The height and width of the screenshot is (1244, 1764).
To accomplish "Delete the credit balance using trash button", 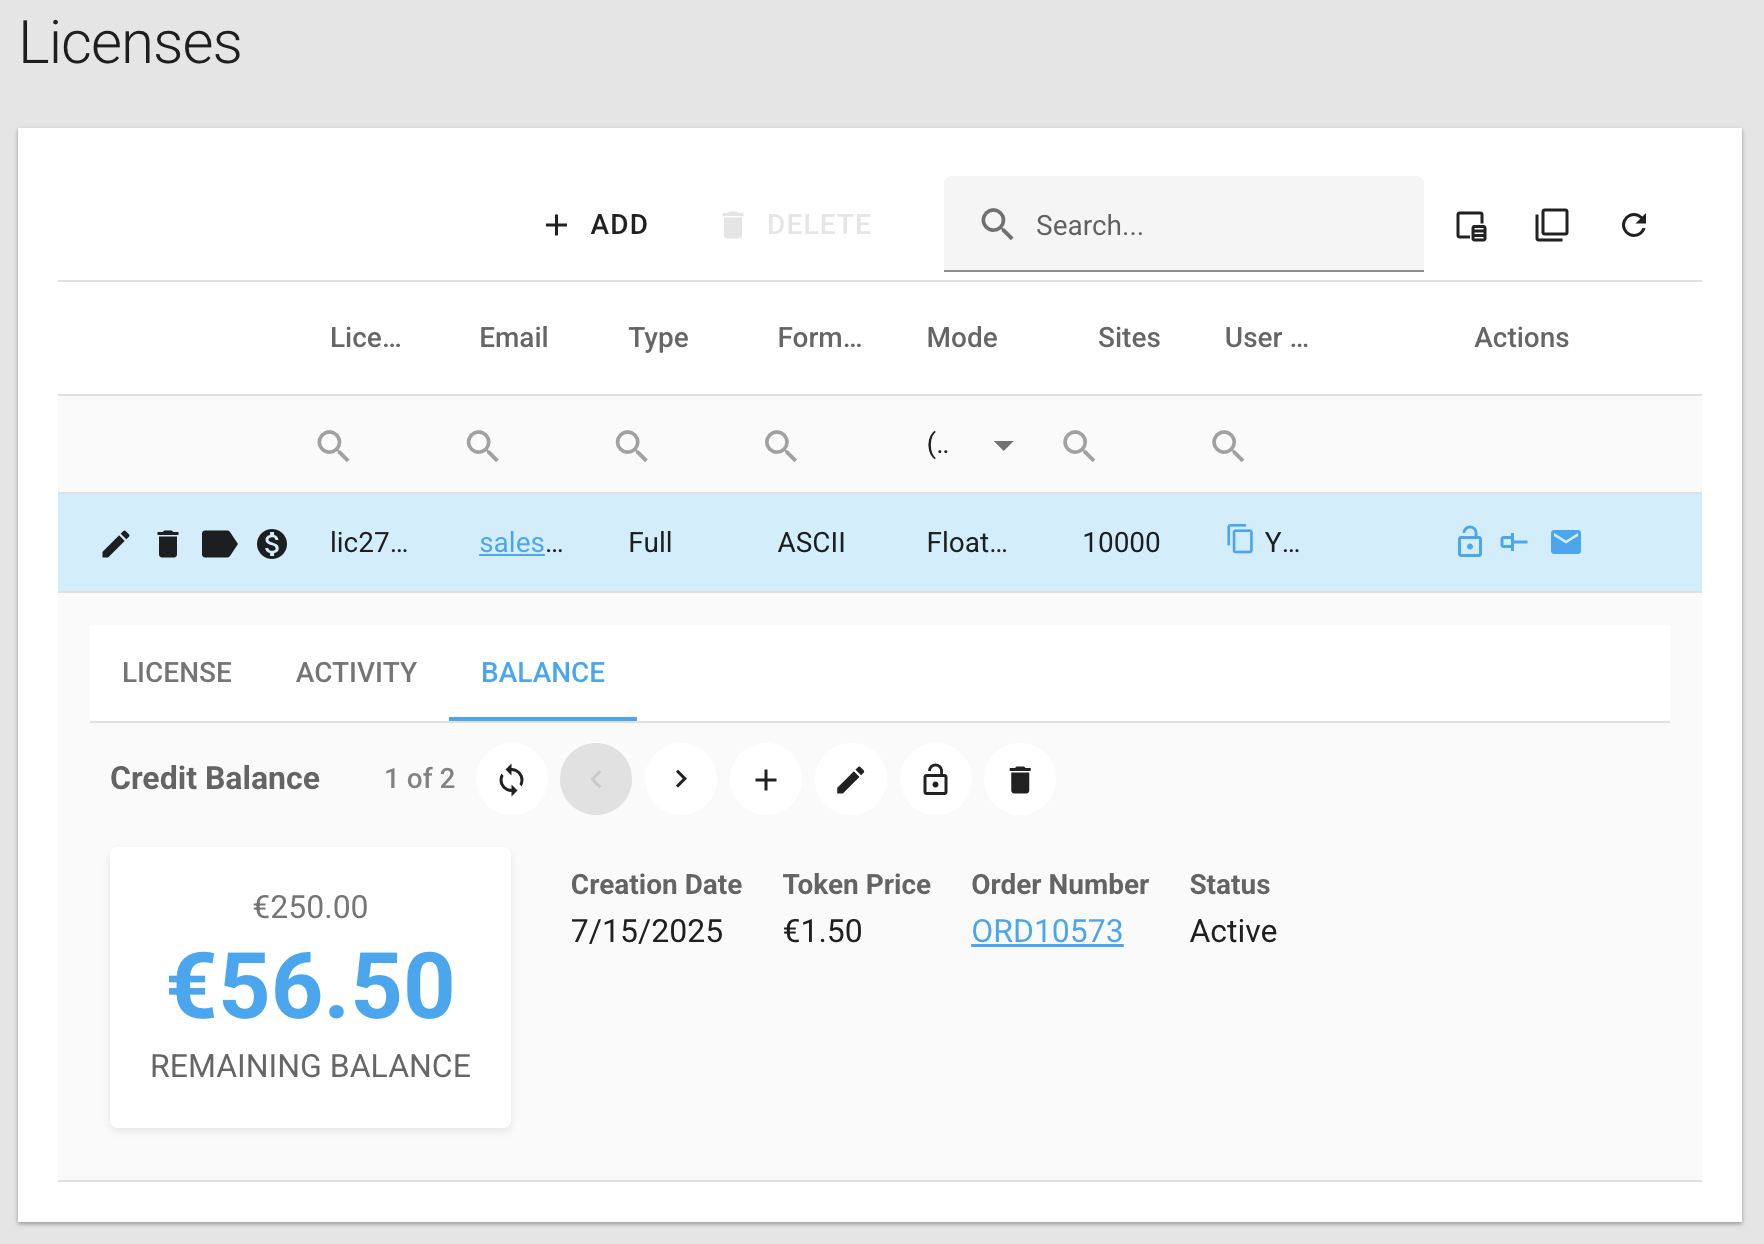I will 1020,779.
